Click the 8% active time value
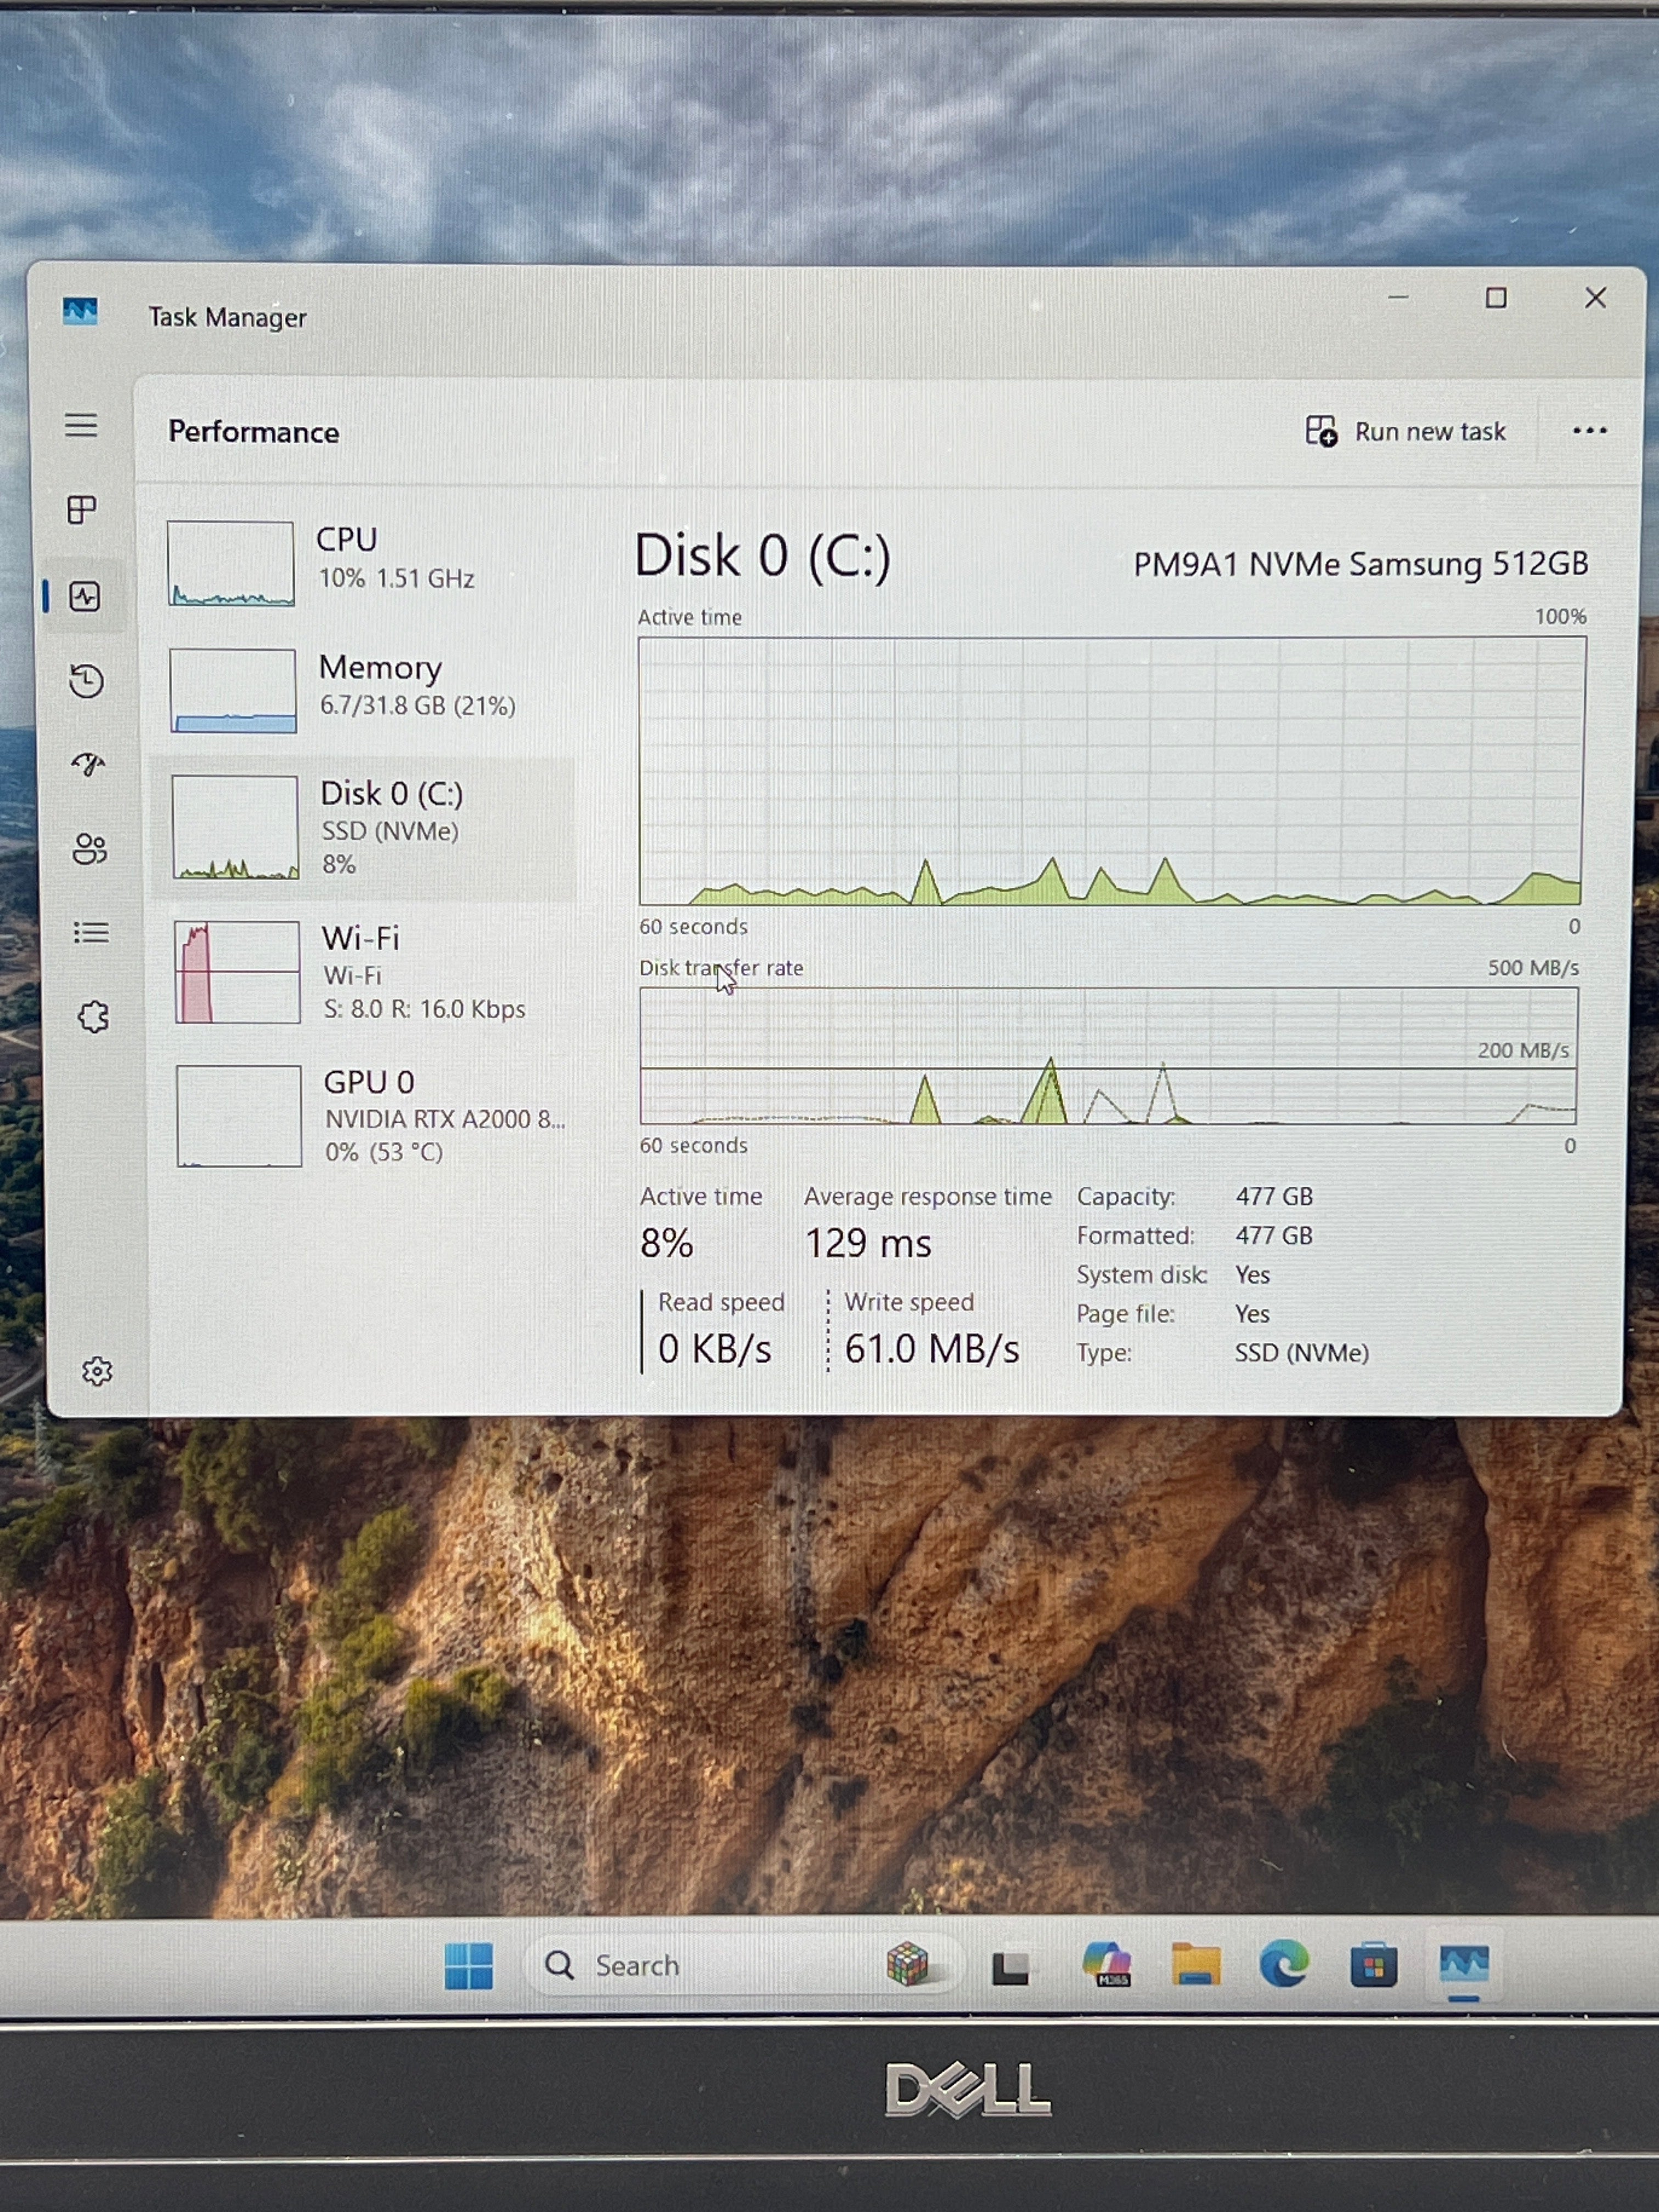1659x2212 pixels. 667,1244
